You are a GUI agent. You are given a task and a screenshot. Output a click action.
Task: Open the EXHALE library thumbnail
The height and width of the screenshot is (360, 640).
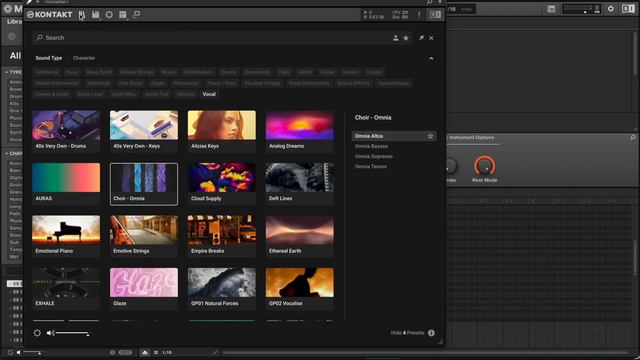coord(66,289)
